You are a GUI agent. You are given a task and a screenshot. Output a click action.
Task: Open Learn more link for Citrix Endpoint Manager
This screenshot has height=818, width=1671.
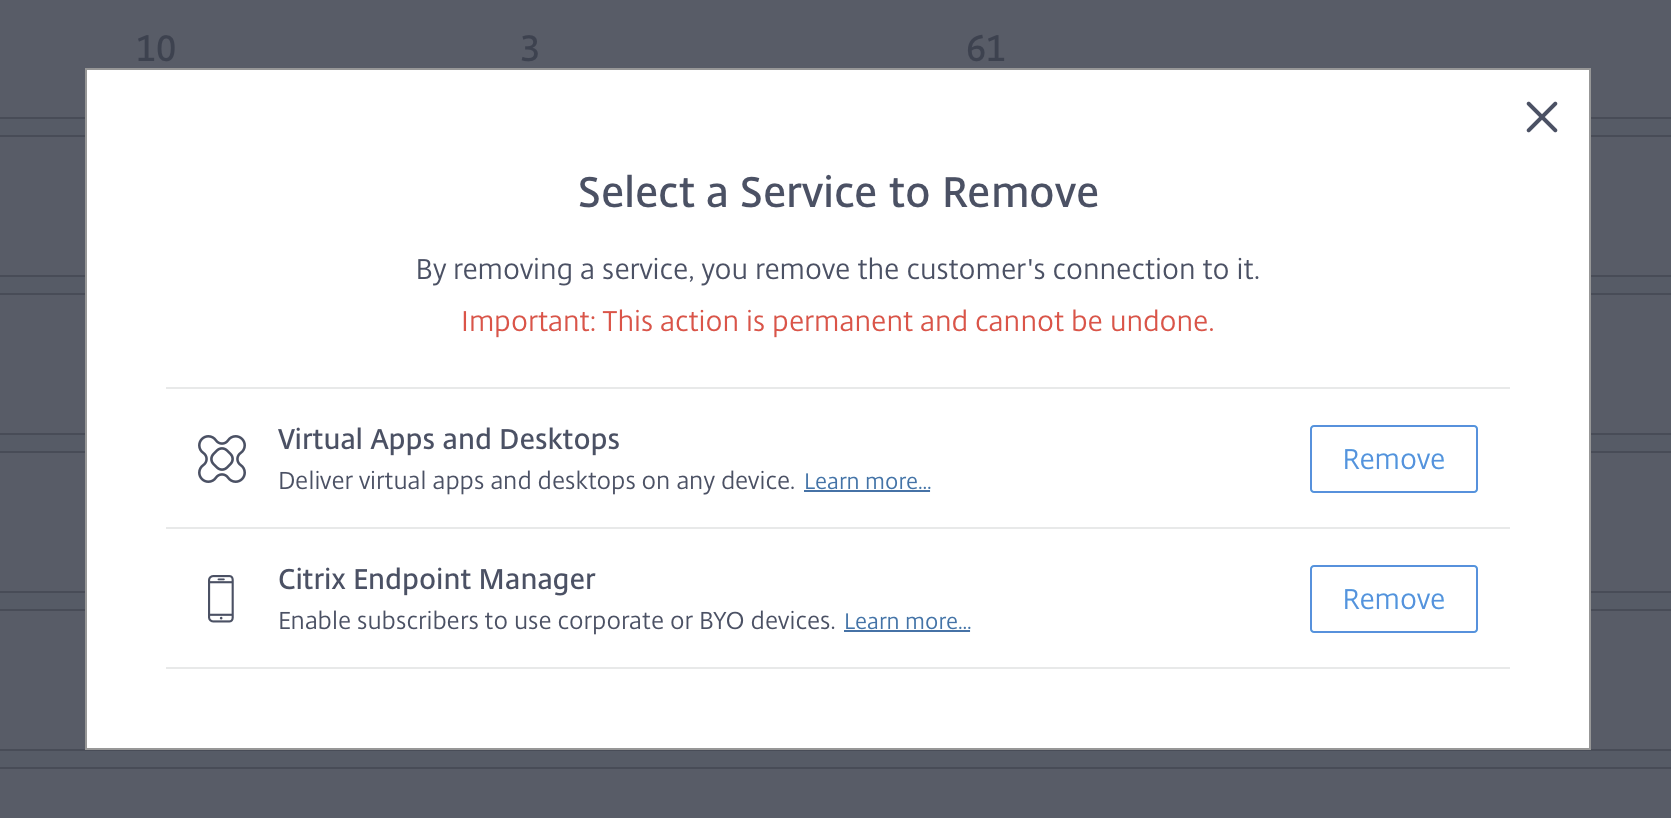(x=907, y=621)
